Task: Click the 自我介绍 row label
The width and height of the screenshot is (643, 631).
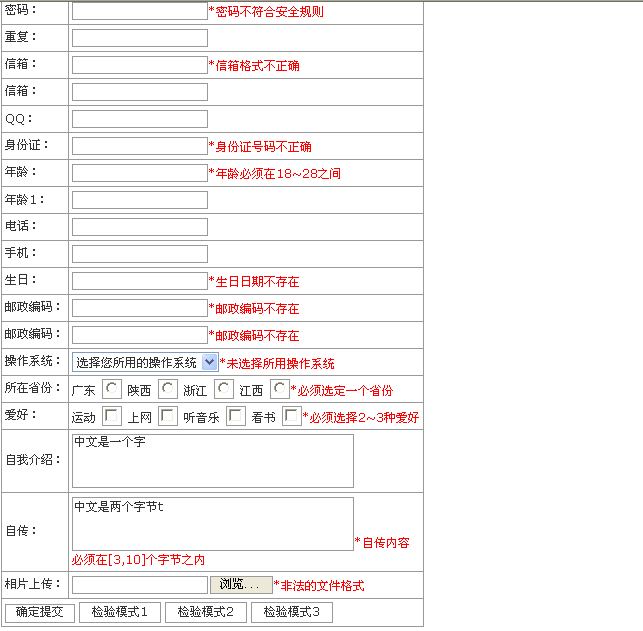Action: (x=33, y=460)
